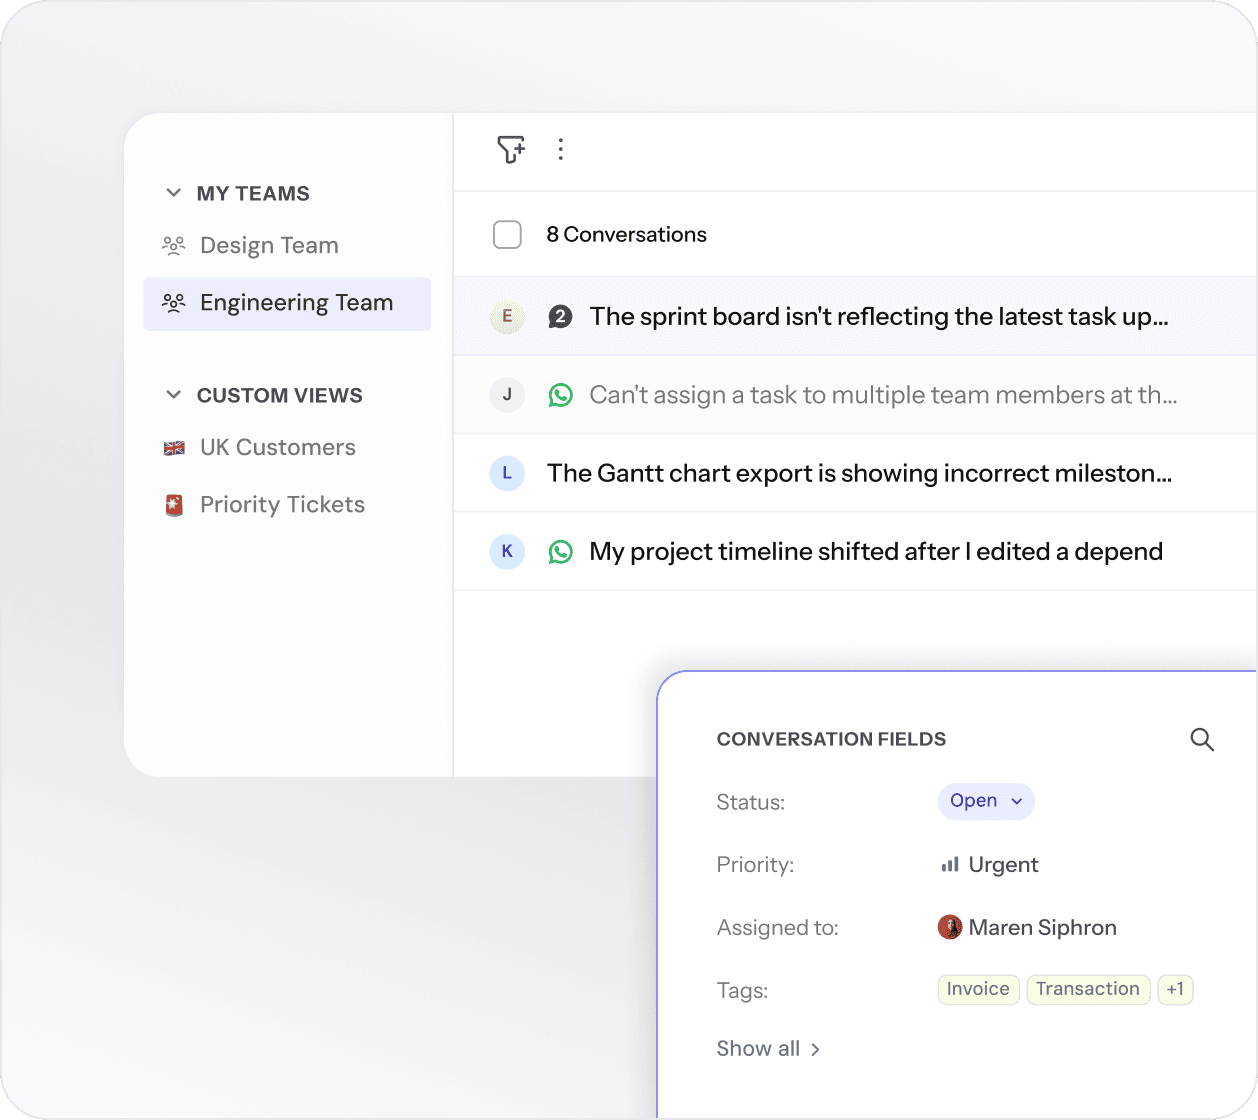Screen dimensions: 1258x1120
Task: Change the Urgent priority value
Action: coord(1003,865)
